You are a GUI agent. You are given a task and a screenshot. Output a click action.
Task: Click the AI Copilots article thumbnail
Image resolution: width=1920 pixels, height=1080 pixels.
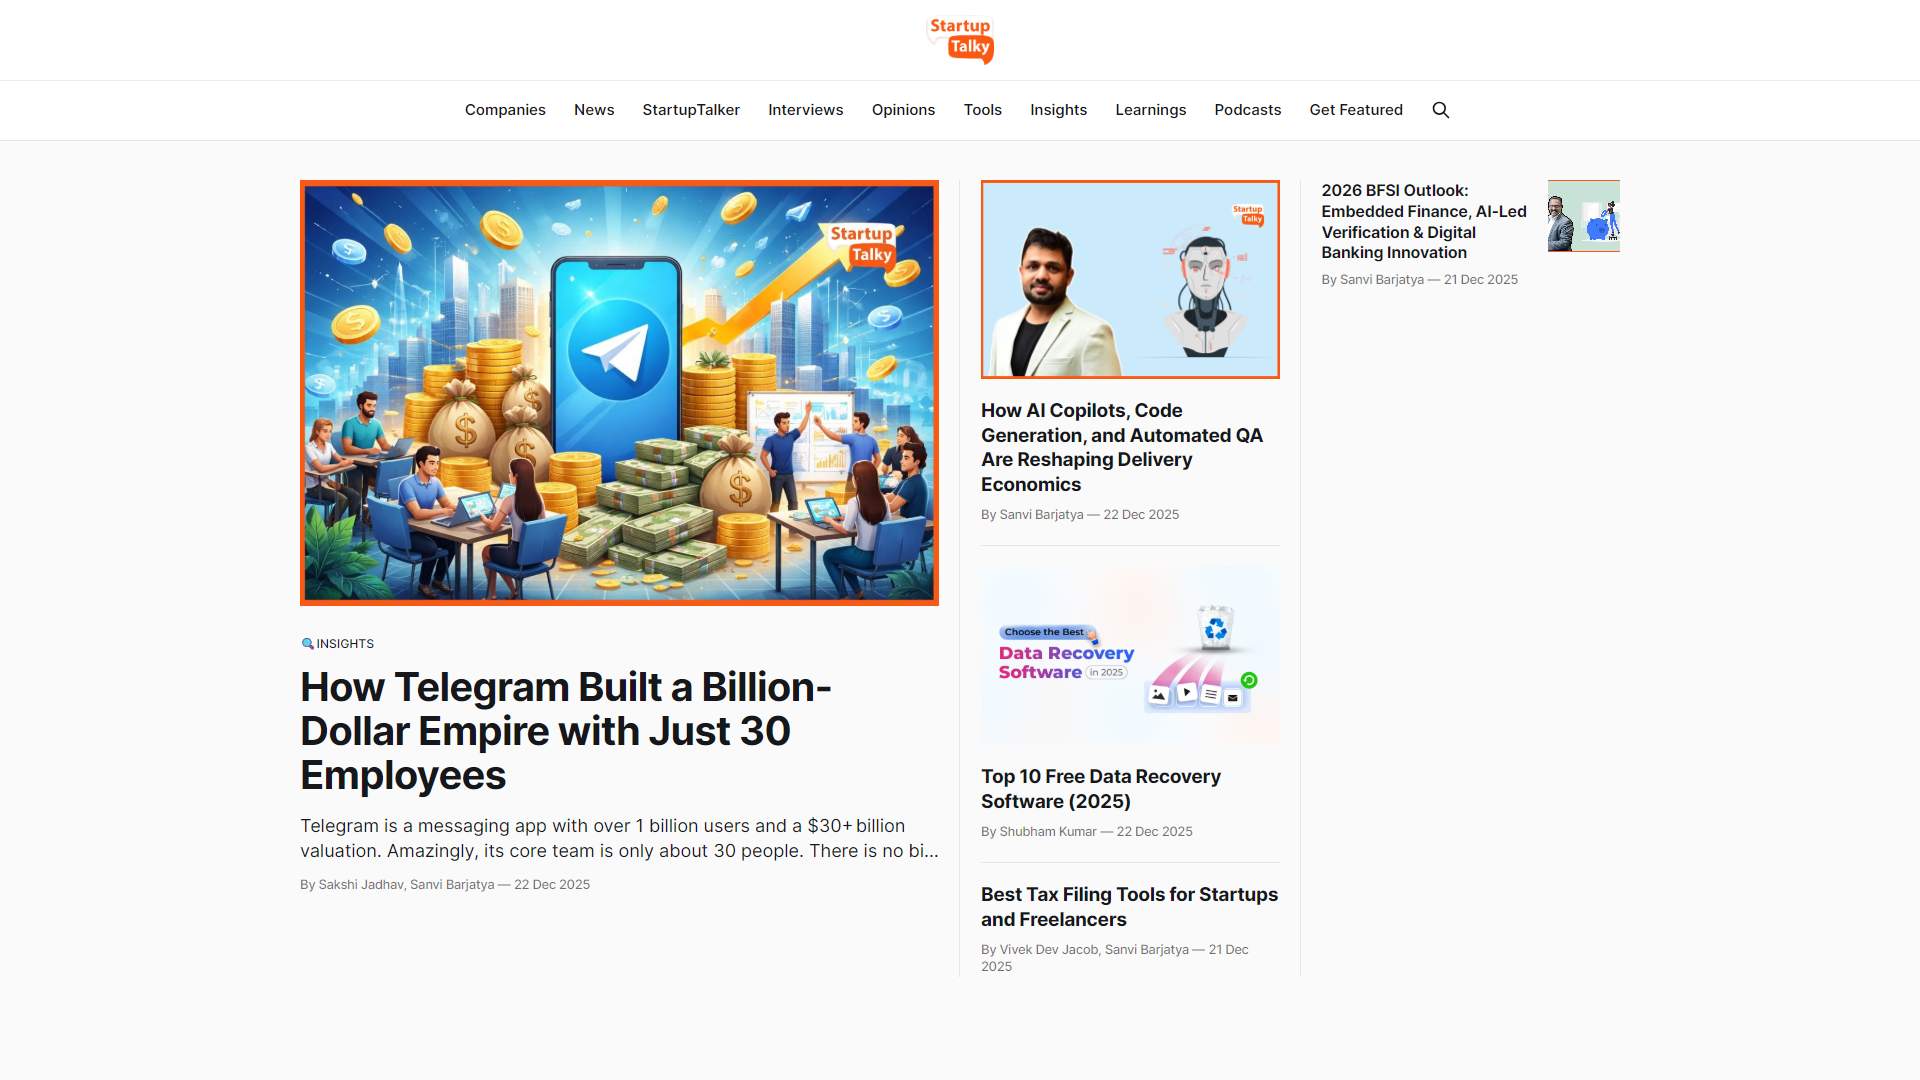tap(1130, 279)
